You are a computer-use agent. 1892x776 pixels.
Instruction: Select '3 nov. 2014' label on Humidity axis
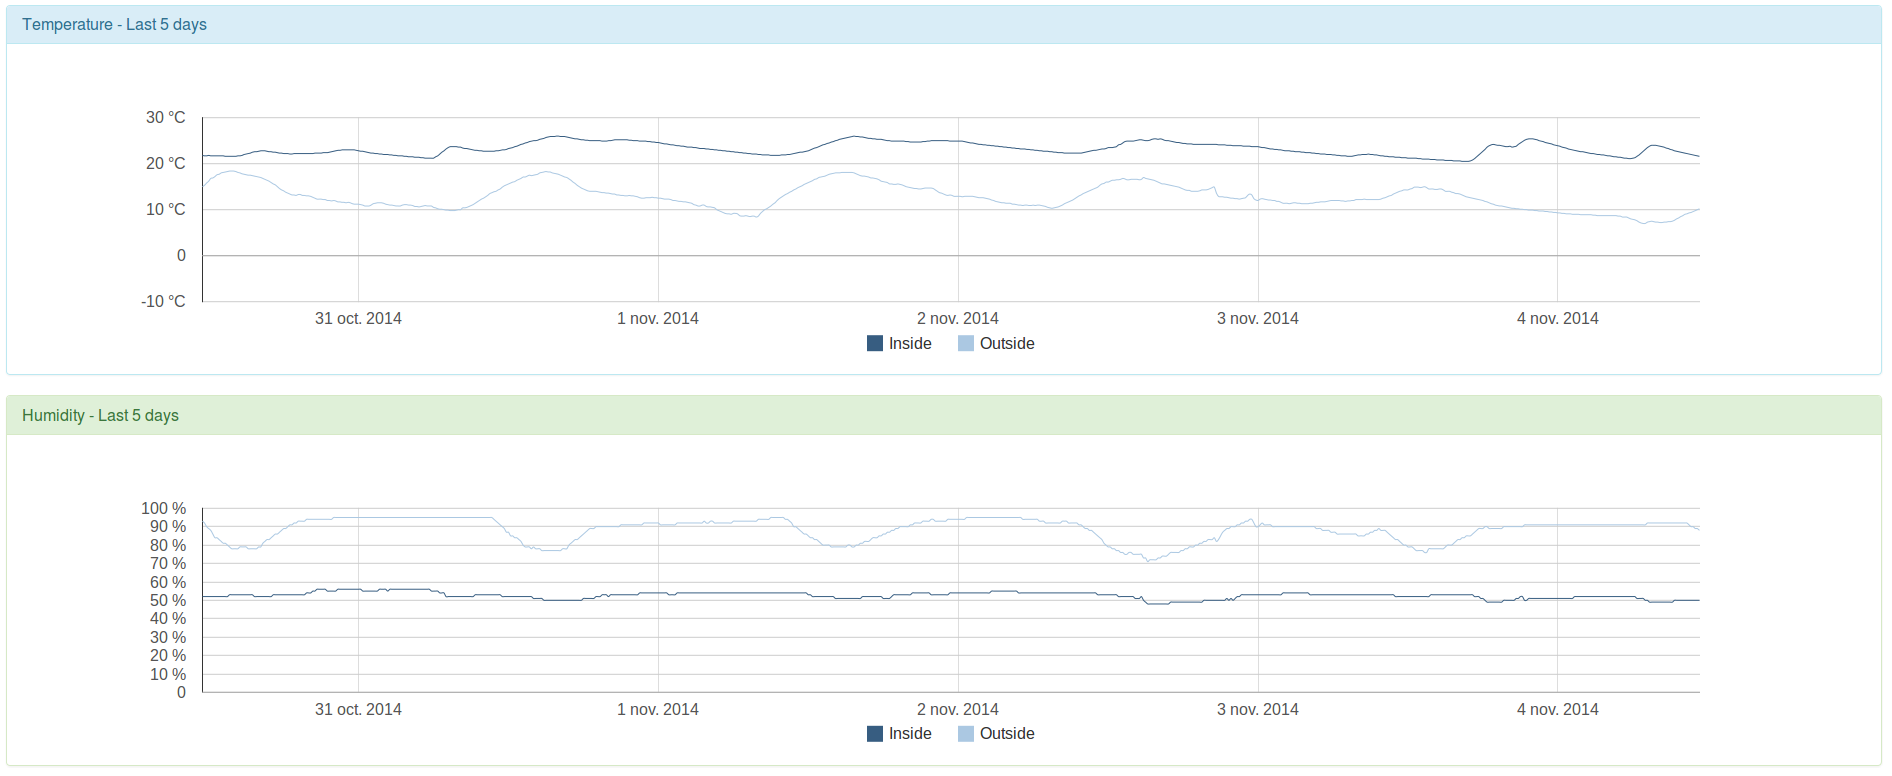pyautogui.click(x=1258, y=709)
